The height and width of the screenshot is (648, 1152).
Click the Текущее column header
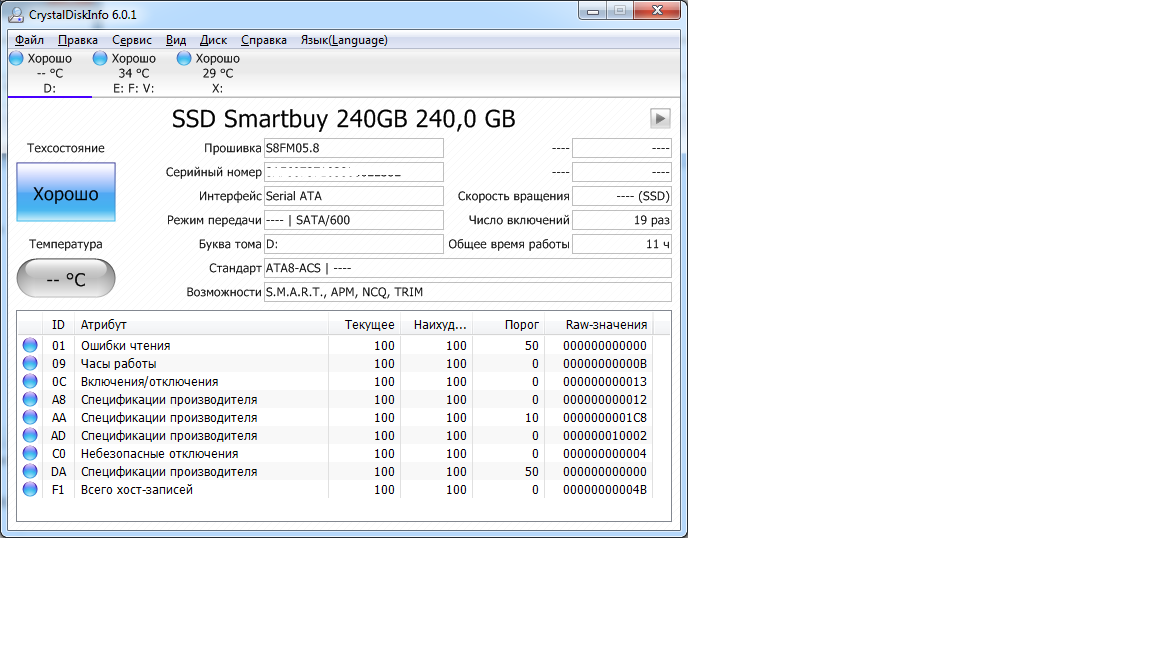pos(364,325)
